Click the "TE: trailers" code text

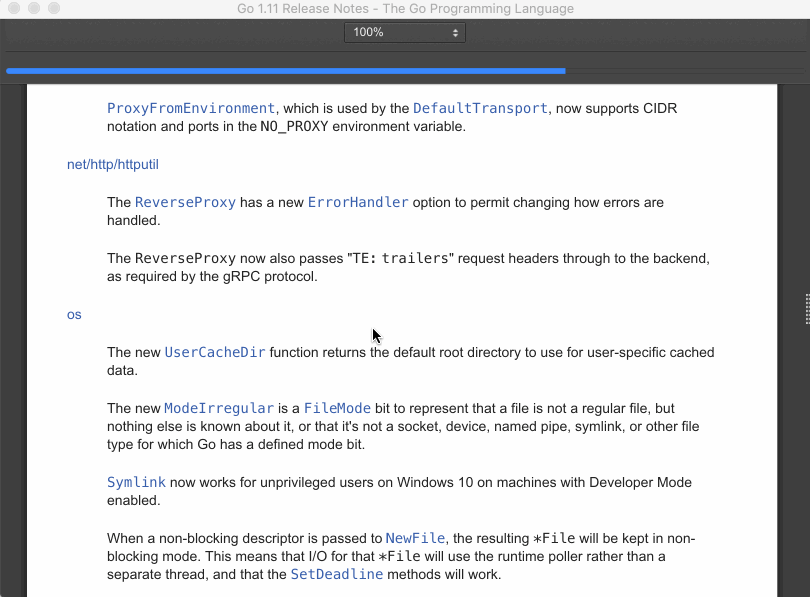[x=400, y=258]
